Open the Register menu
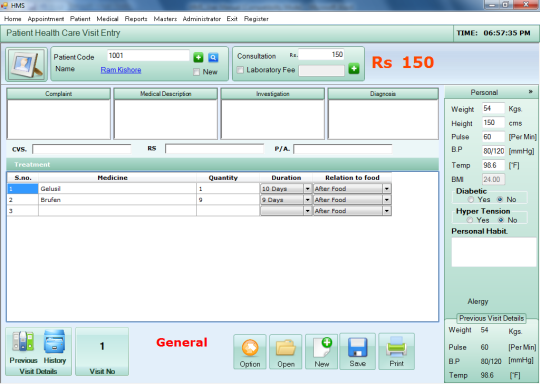 (256, 19)
